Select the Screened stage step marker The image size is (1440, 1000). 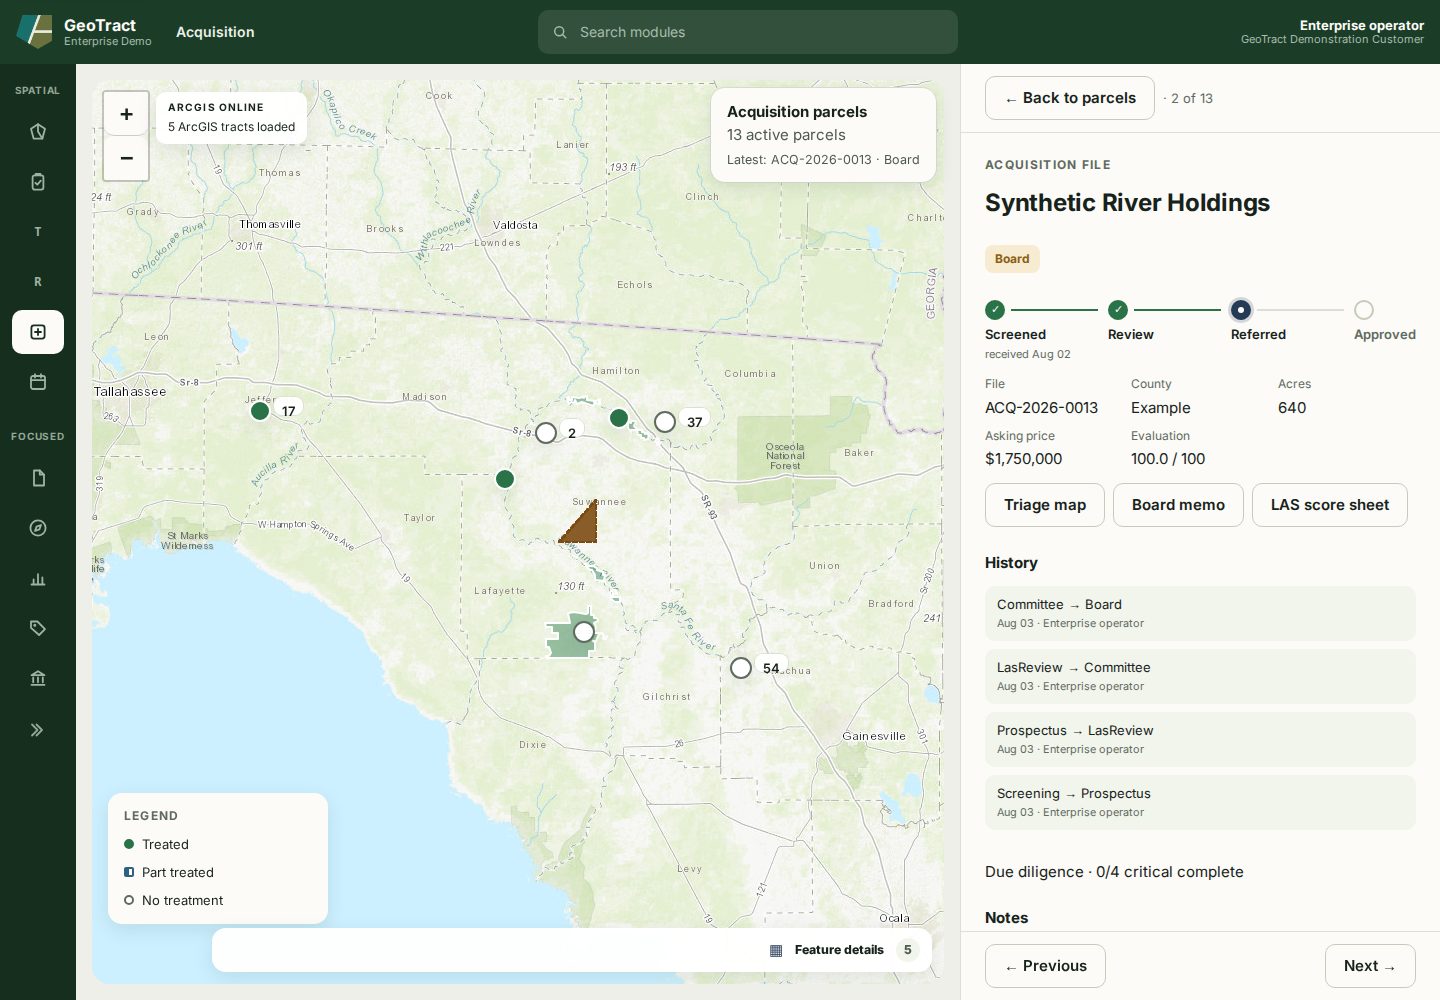[x=995, y=310]
